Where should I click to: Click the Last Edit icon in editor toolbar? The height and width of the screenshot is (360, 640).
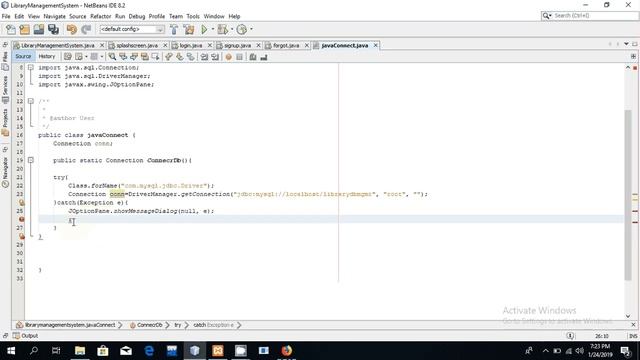point(68,57)
